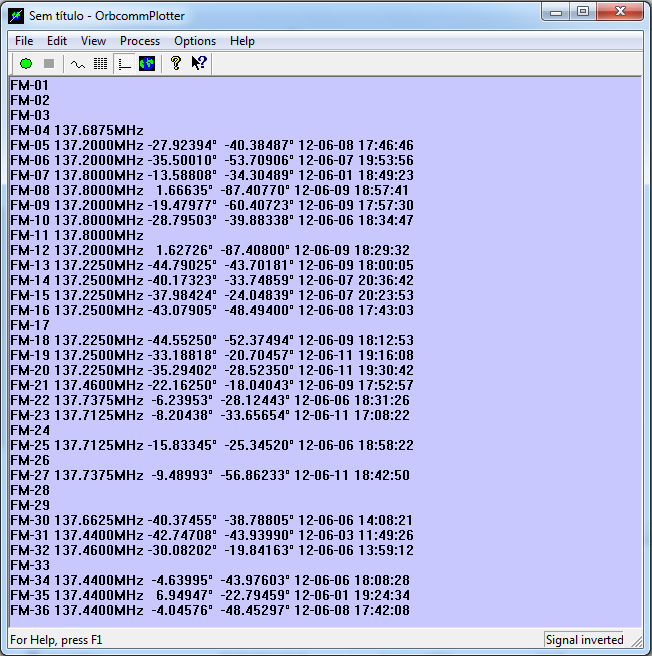The image size is (652, 656).
Task: Show the waveform view icon
Action: tap(78, 64)
